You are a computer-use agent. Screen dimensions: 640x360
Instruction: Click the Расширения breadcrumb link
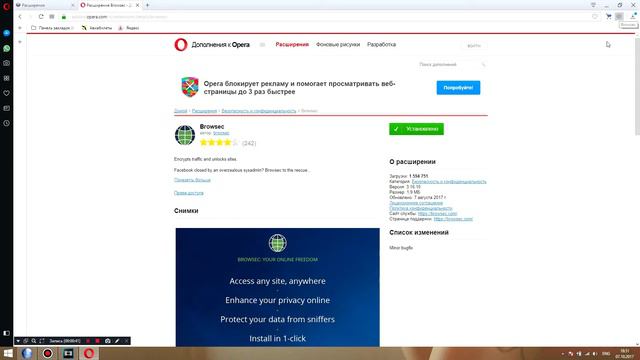pos(204,111)
